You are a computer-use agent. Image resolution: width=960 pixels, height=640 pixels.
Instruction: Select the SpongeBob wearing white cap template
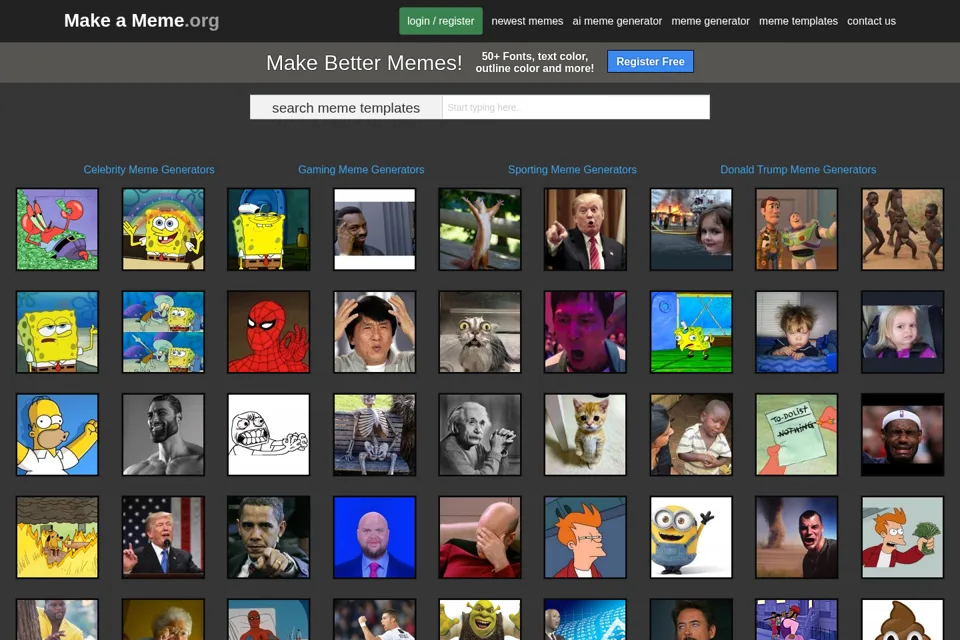pyautogui.click(x=269, y=229)
